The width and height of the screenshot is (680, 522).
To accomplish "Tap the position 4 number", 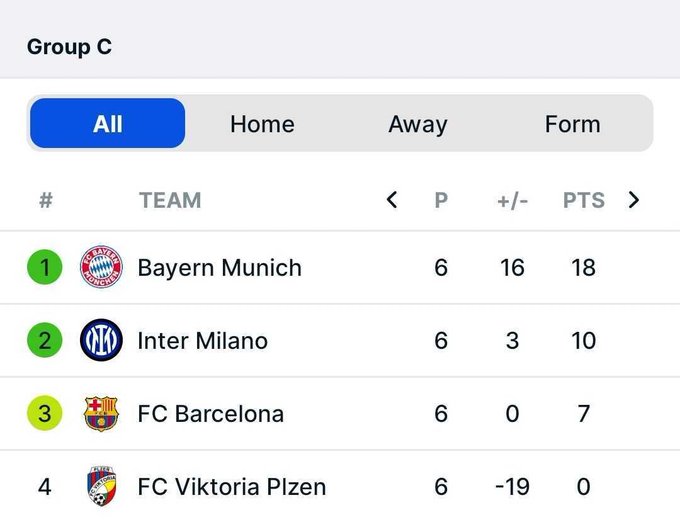I will click(x=45, y=486).
